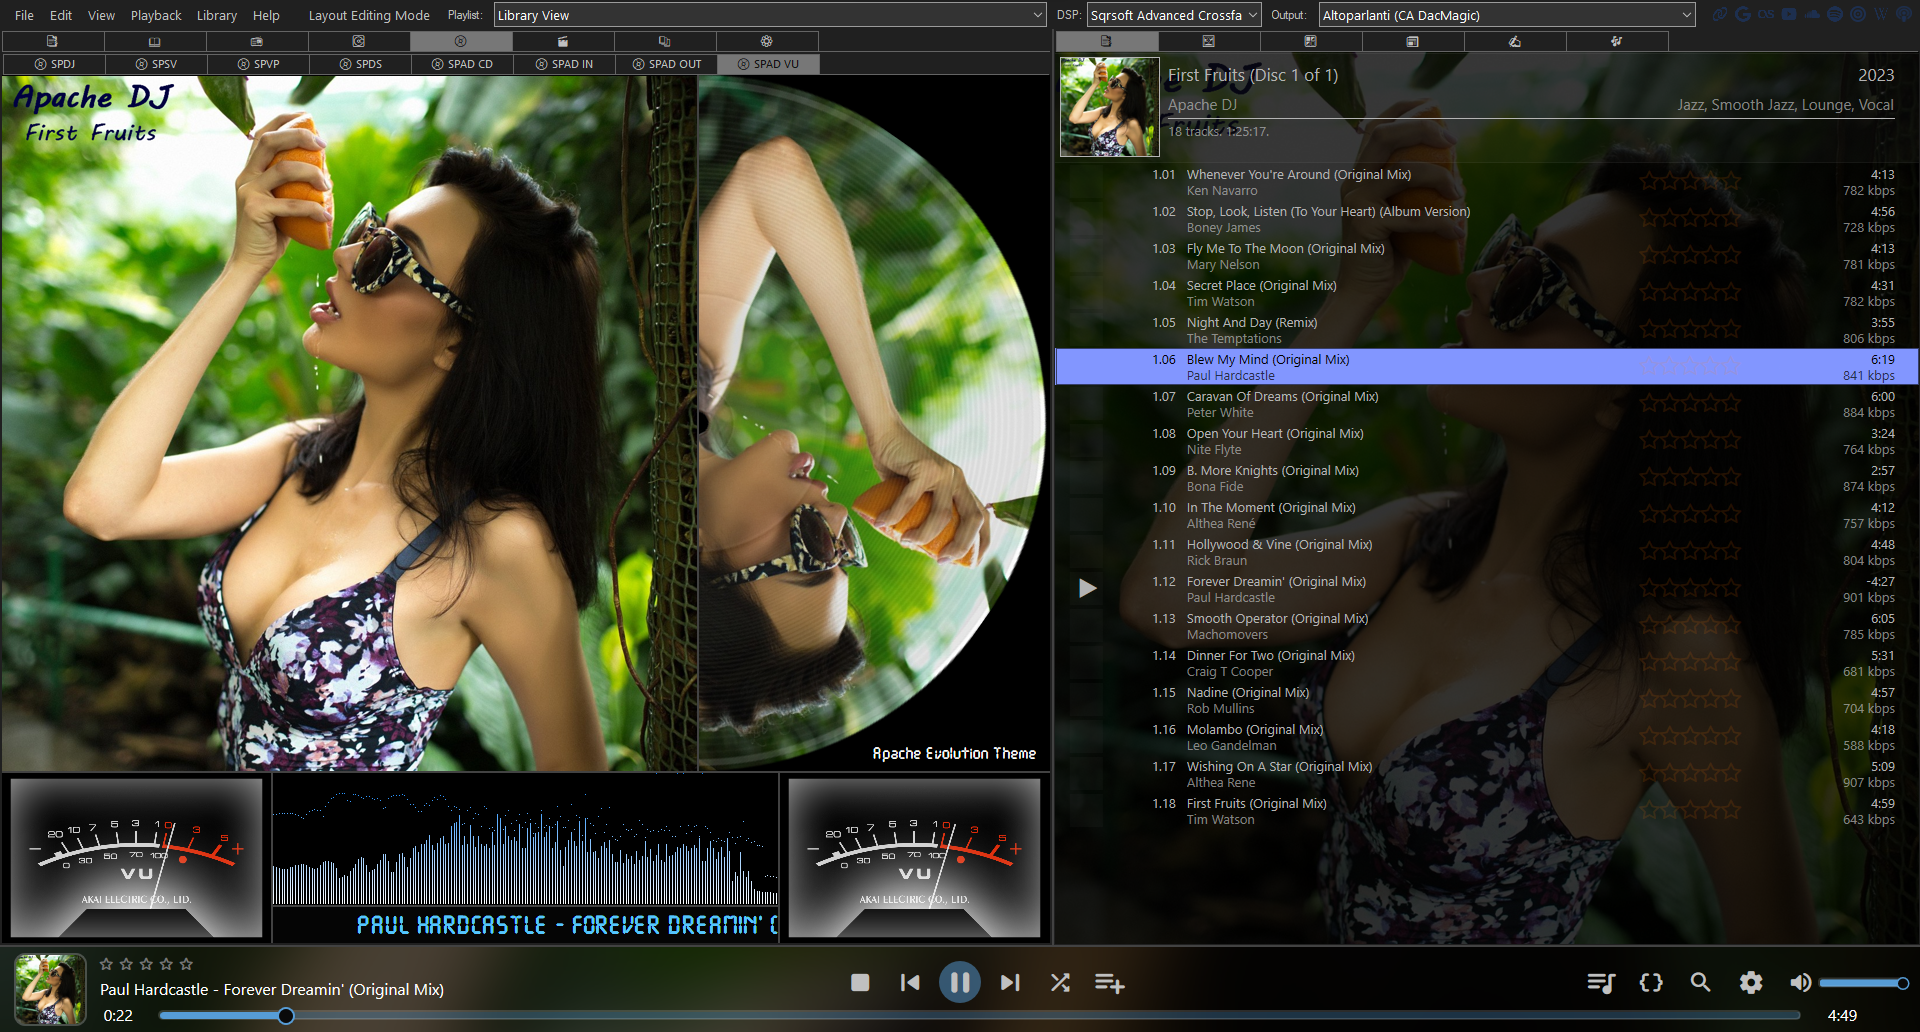Screen dimensions: 1920x1032
Task: Click the clapperboard icon tab
Action: [562, 41]
